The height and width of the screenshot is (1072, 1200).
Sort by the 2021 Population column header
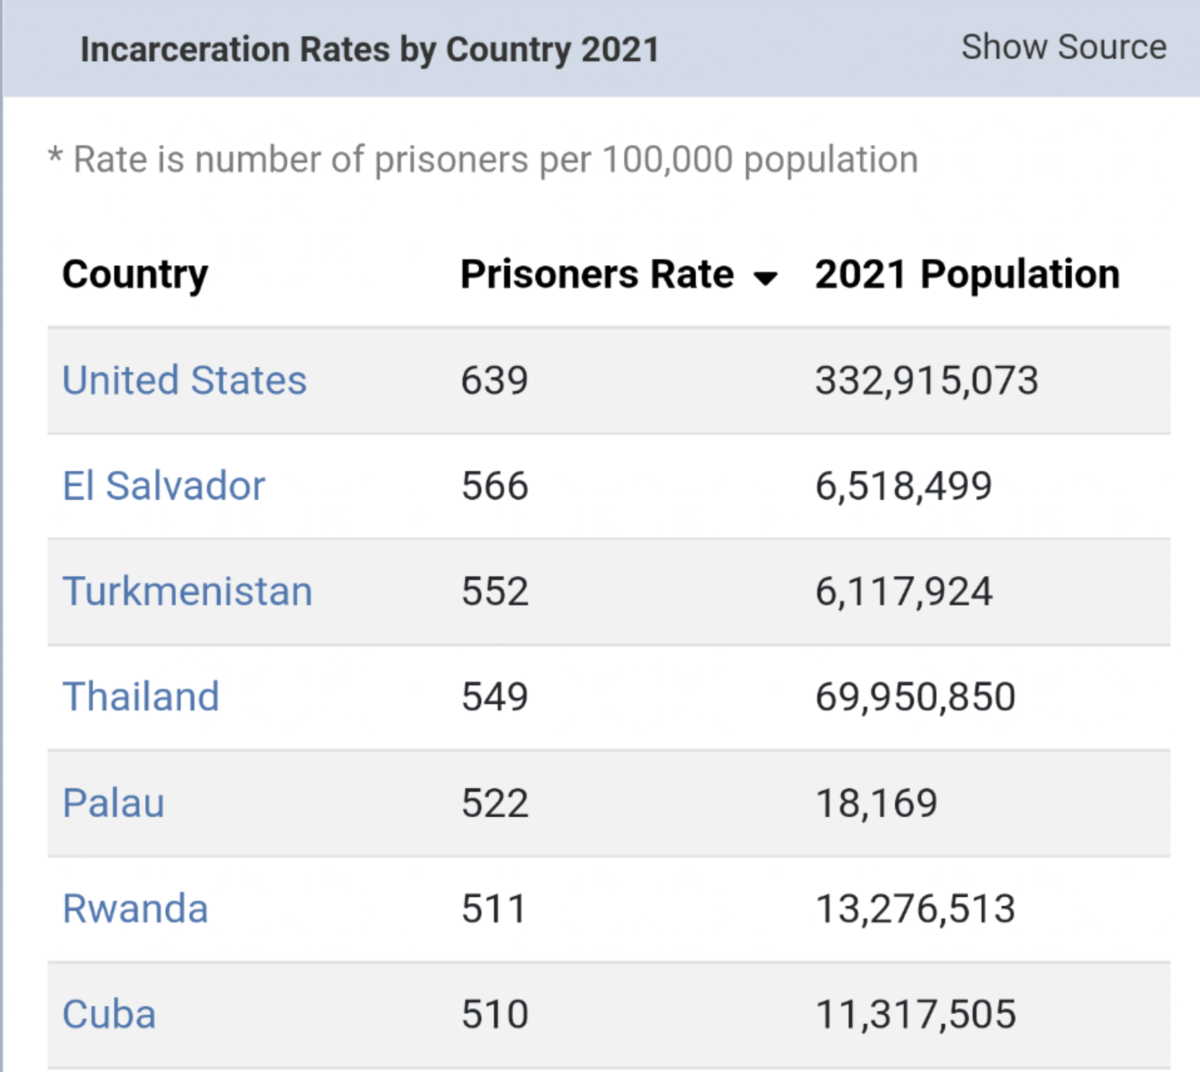[966, 275]
